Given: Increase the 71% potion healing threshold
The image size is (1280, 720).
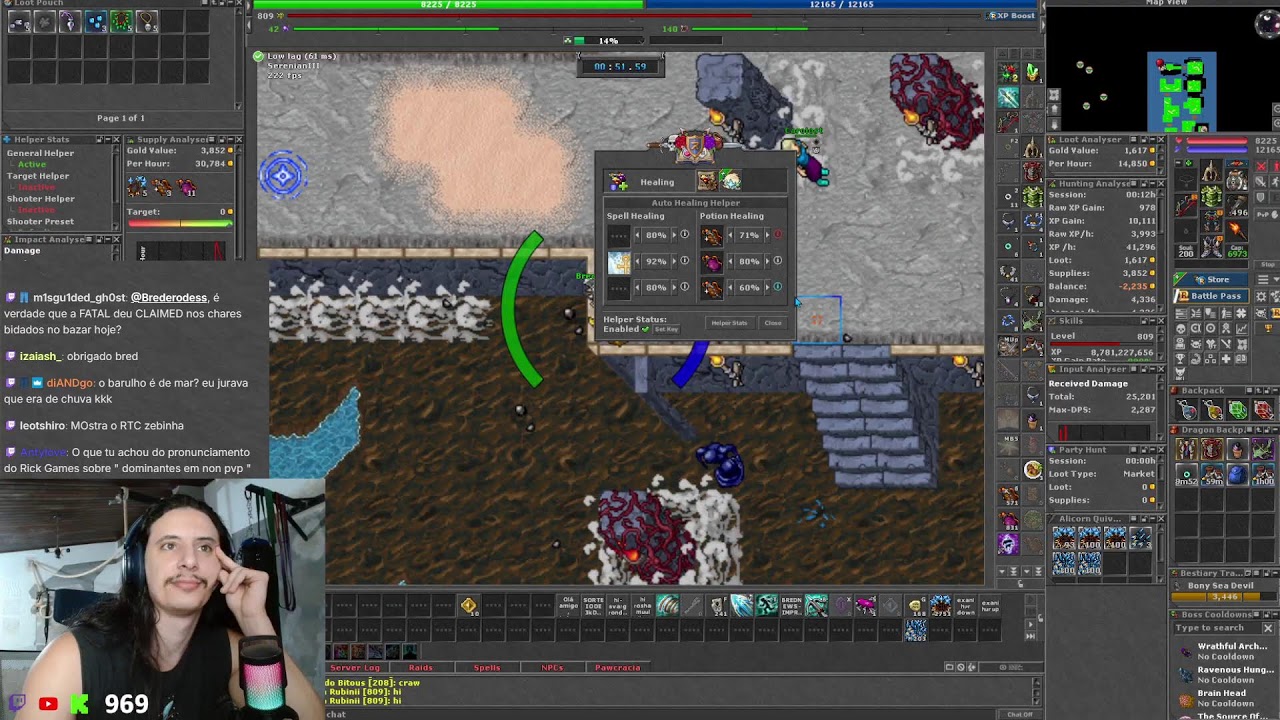Looking at the screenshot, I should (x=767, y=235).
